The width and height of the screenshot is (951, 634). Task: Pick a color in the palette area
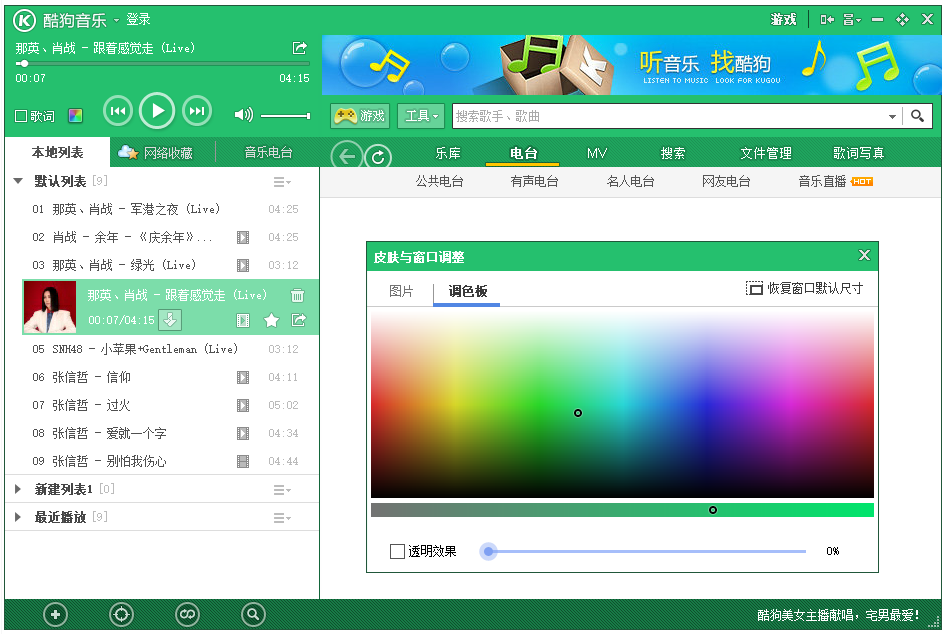point(622,403)
